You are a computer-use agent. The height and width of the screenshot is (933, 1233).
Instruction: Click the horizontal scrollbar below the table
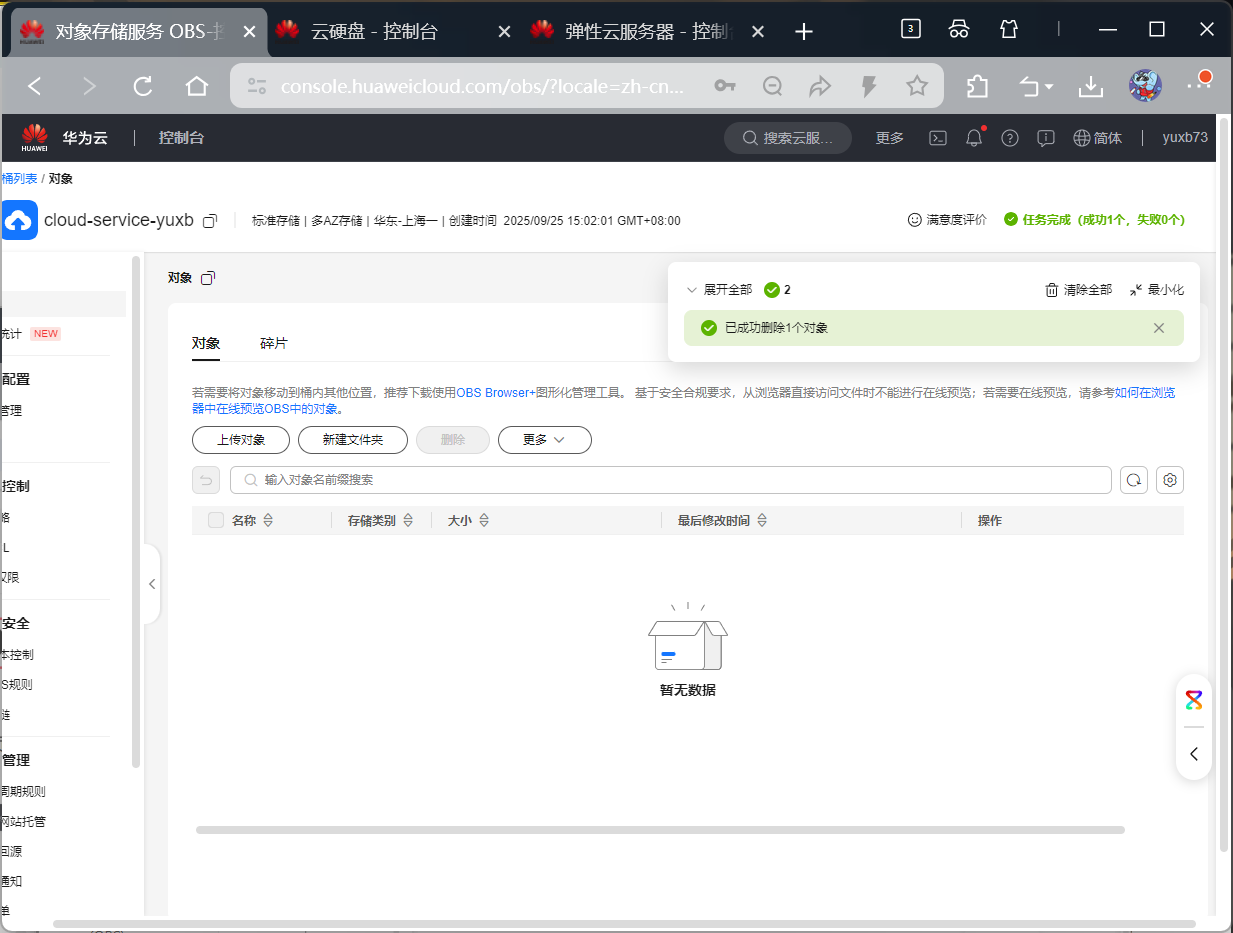tap(660, 830)
